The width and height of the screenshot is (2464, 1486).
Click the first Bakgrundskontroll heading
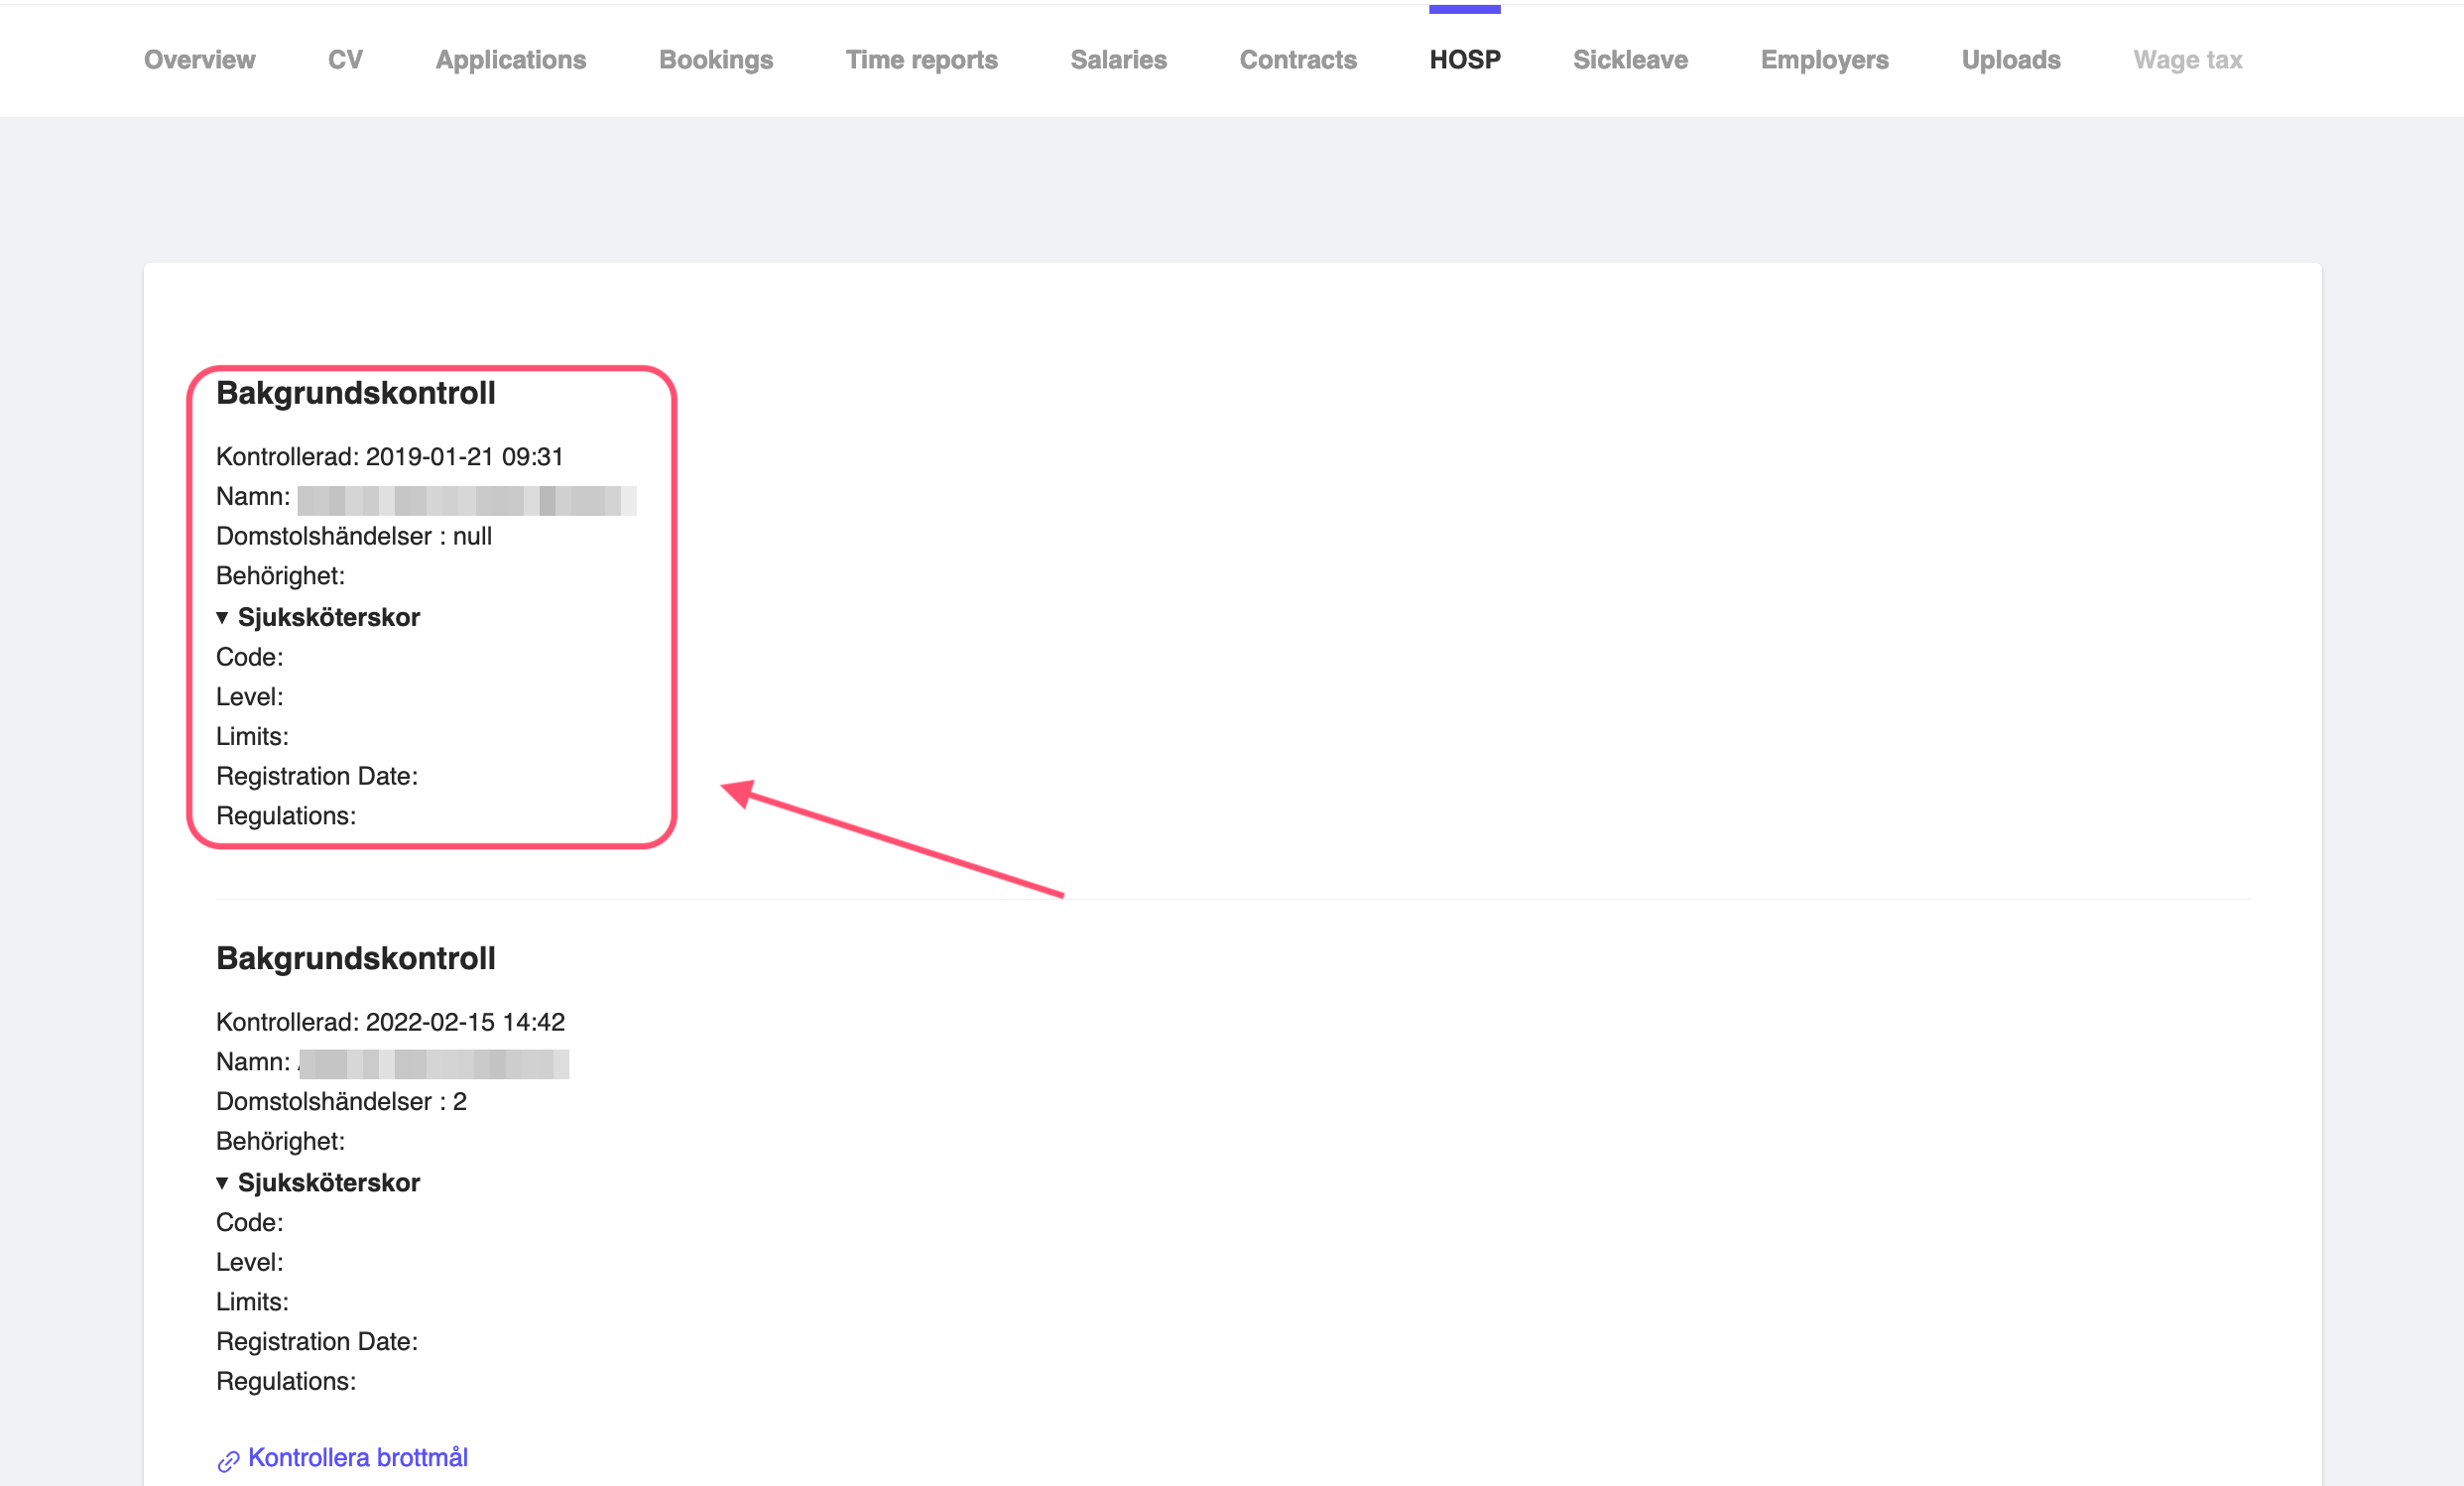355,393
